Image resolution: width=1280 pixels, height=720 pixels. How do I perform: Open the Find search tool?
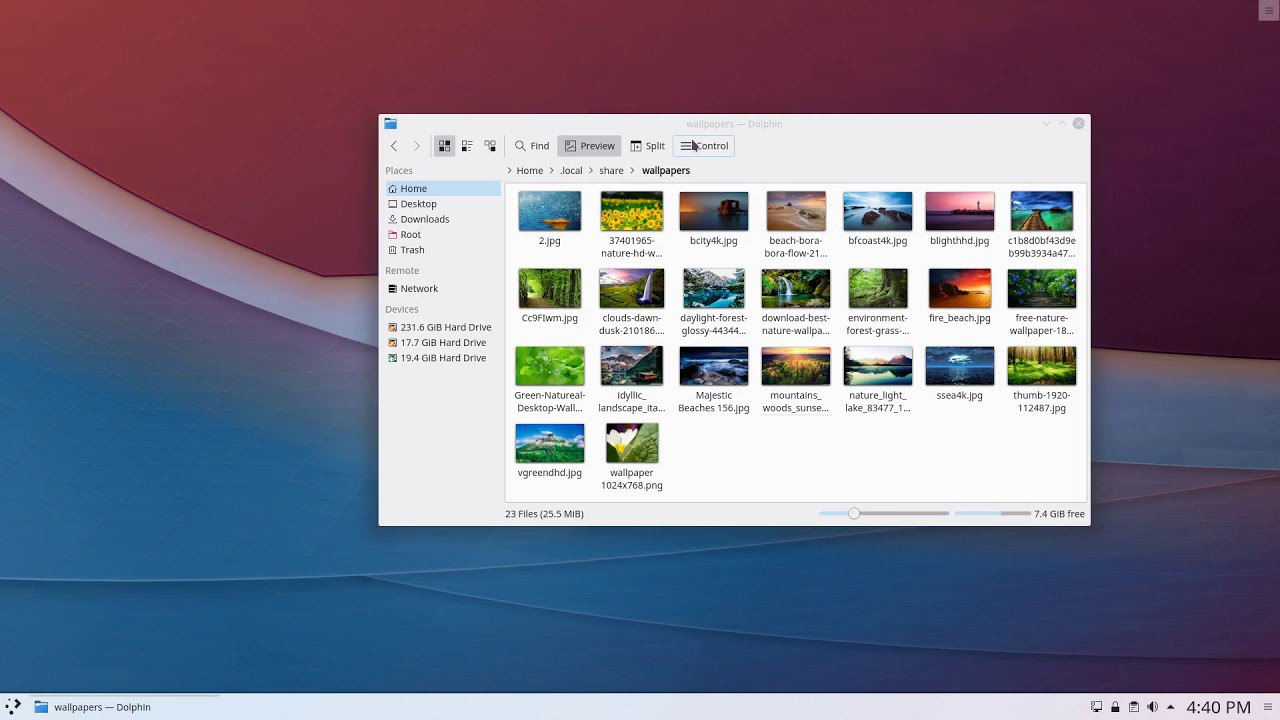[532, 146]
